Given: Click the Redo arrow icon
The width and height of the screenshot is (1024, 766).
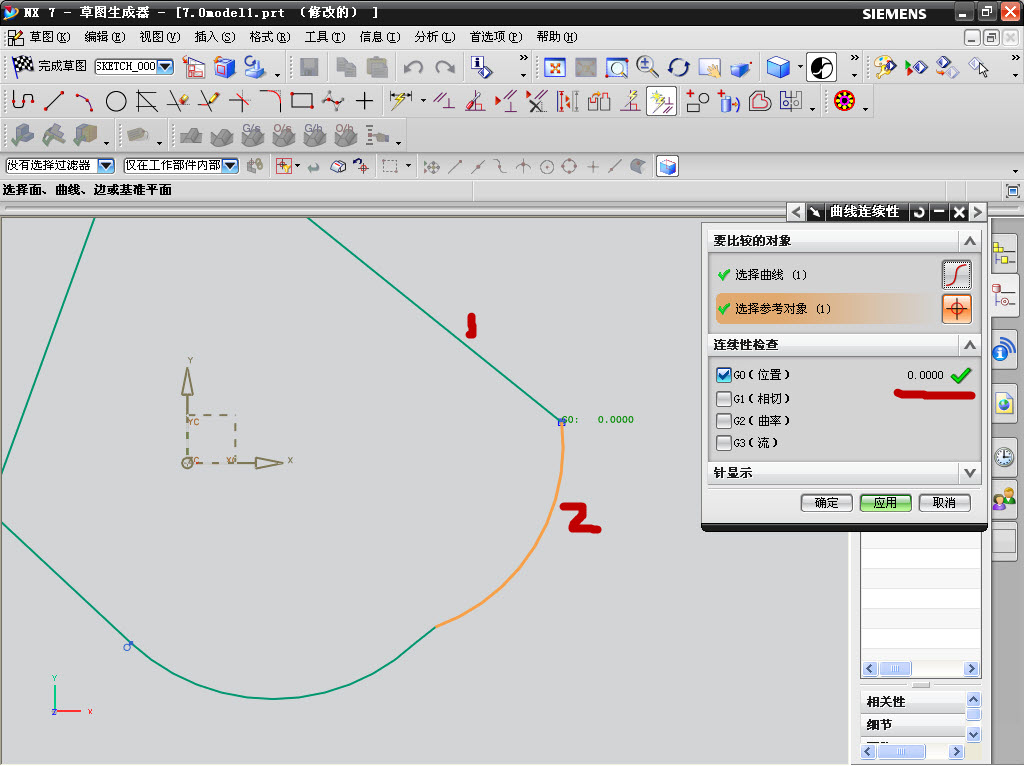Looking at the screenshot, I should point(445,67).
